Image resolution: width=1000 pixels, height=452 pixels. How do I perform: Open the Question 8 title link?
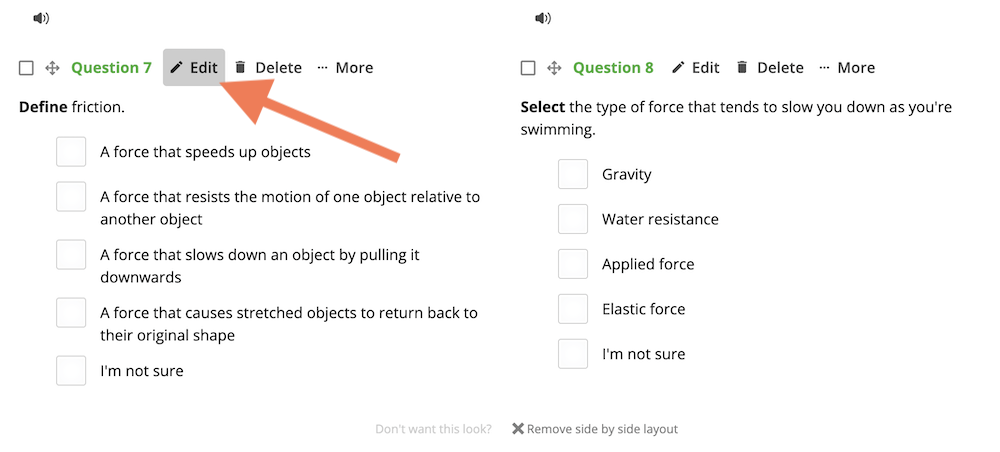[x=614, y=68]
